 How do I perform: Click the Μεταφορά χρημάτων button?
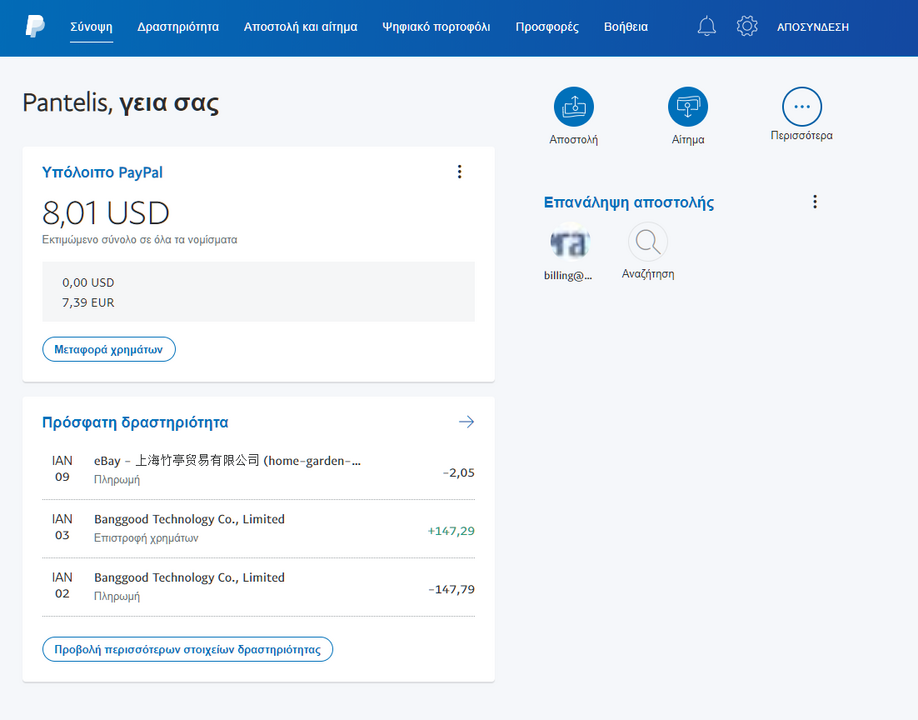(x=109, y=349)
